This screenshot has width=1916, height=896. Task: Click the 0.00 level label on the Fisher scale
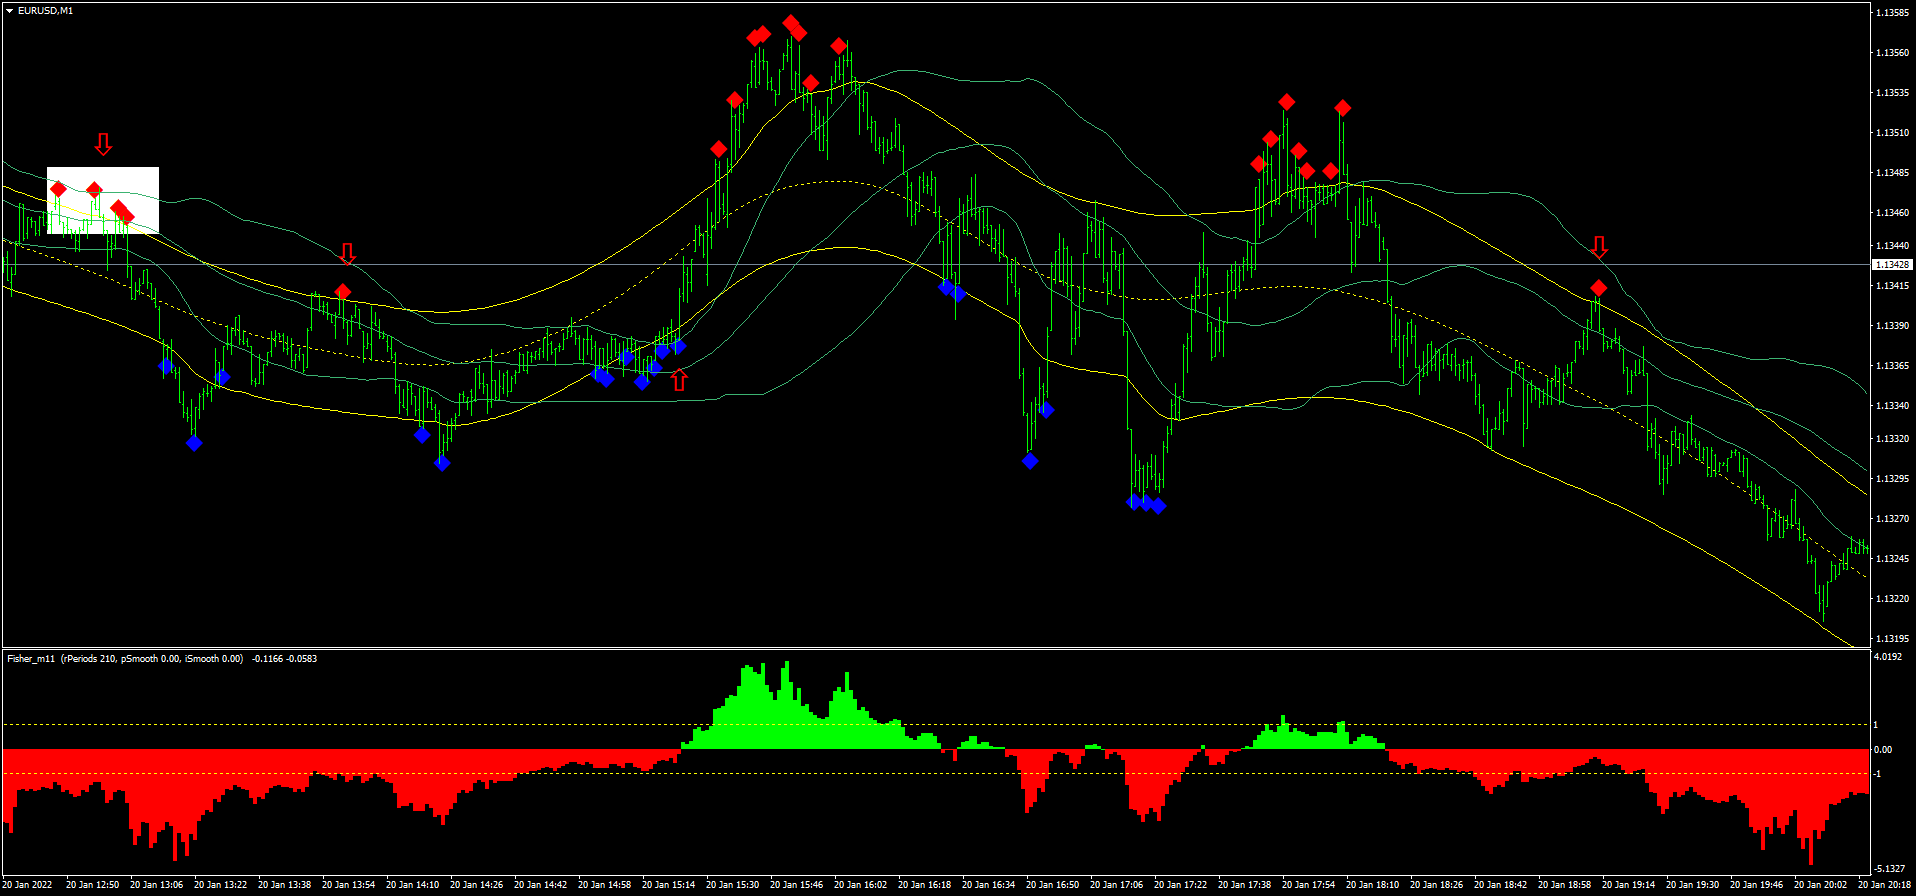tap(1883, 749)
